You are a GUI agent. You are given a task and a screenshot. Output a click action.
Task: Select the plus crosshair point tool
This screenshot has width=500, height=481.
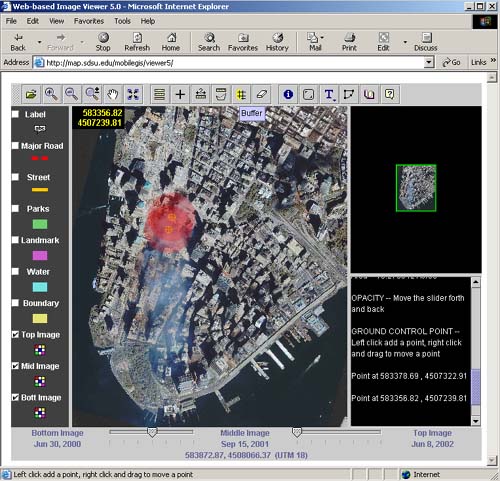[180, 94]
